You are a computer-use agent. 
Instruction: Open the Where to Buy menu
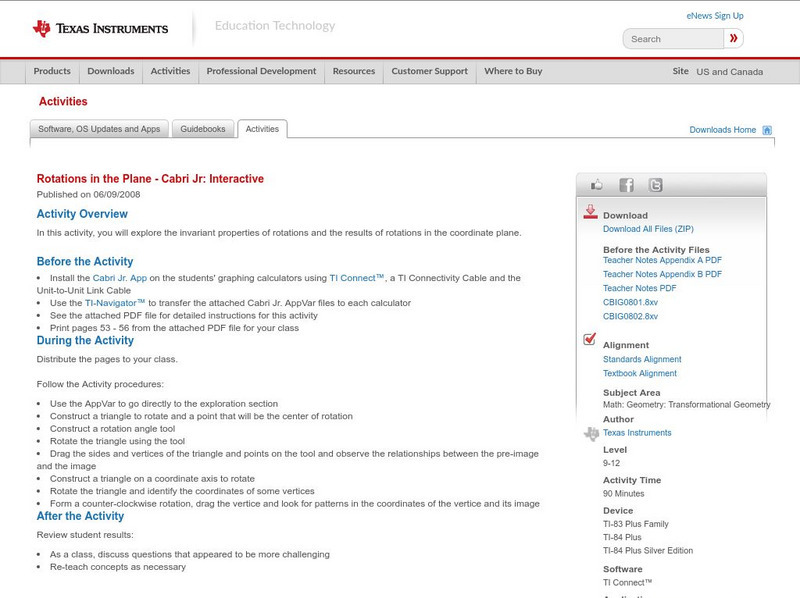(x=513, y=71)
